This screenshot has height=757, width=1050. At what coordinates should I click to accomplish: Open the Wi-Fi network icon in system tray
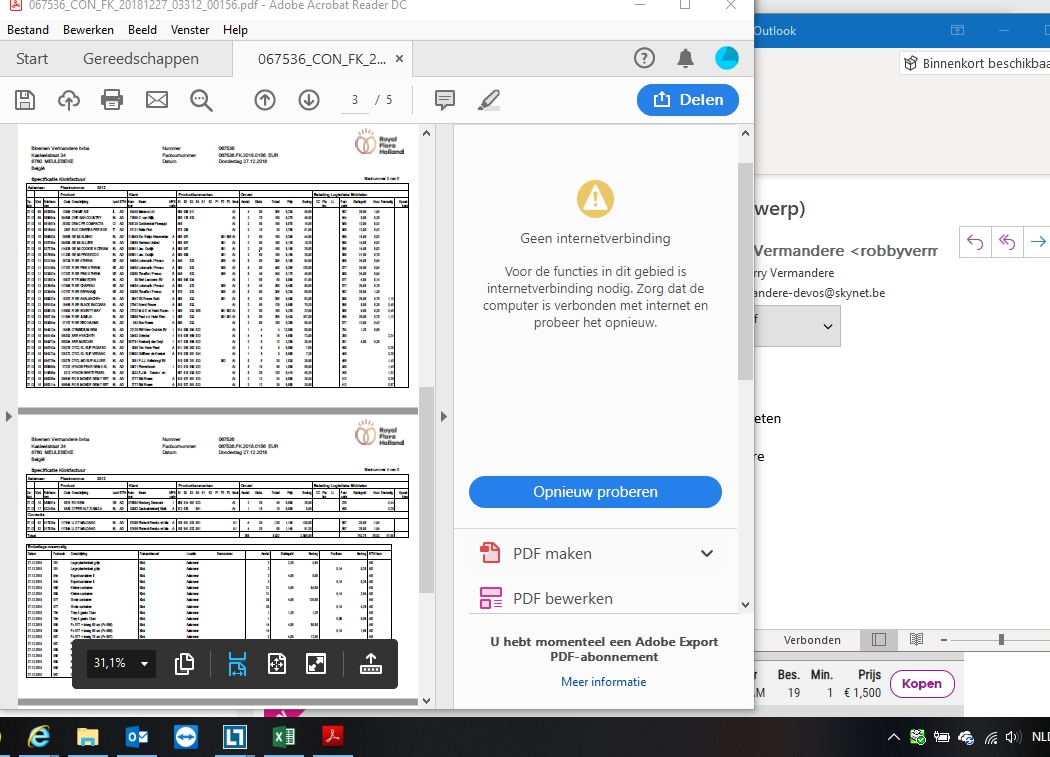pyautogui.click(x=990, y=738)
